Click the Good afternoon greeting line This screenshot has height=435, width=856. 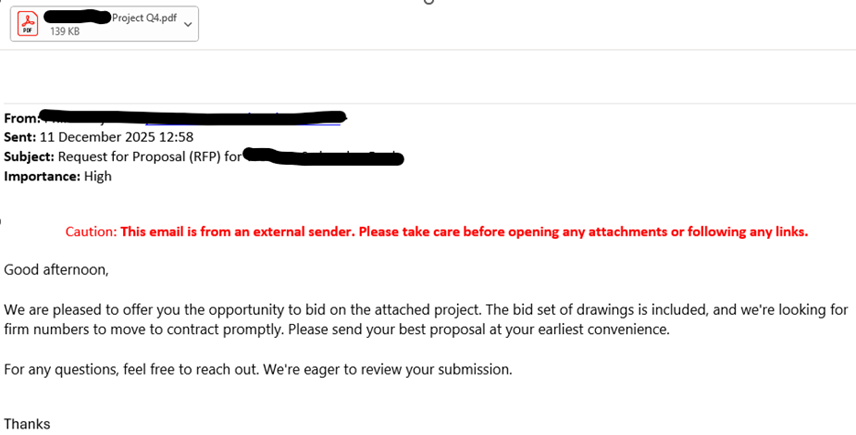[x=56, y=269]
